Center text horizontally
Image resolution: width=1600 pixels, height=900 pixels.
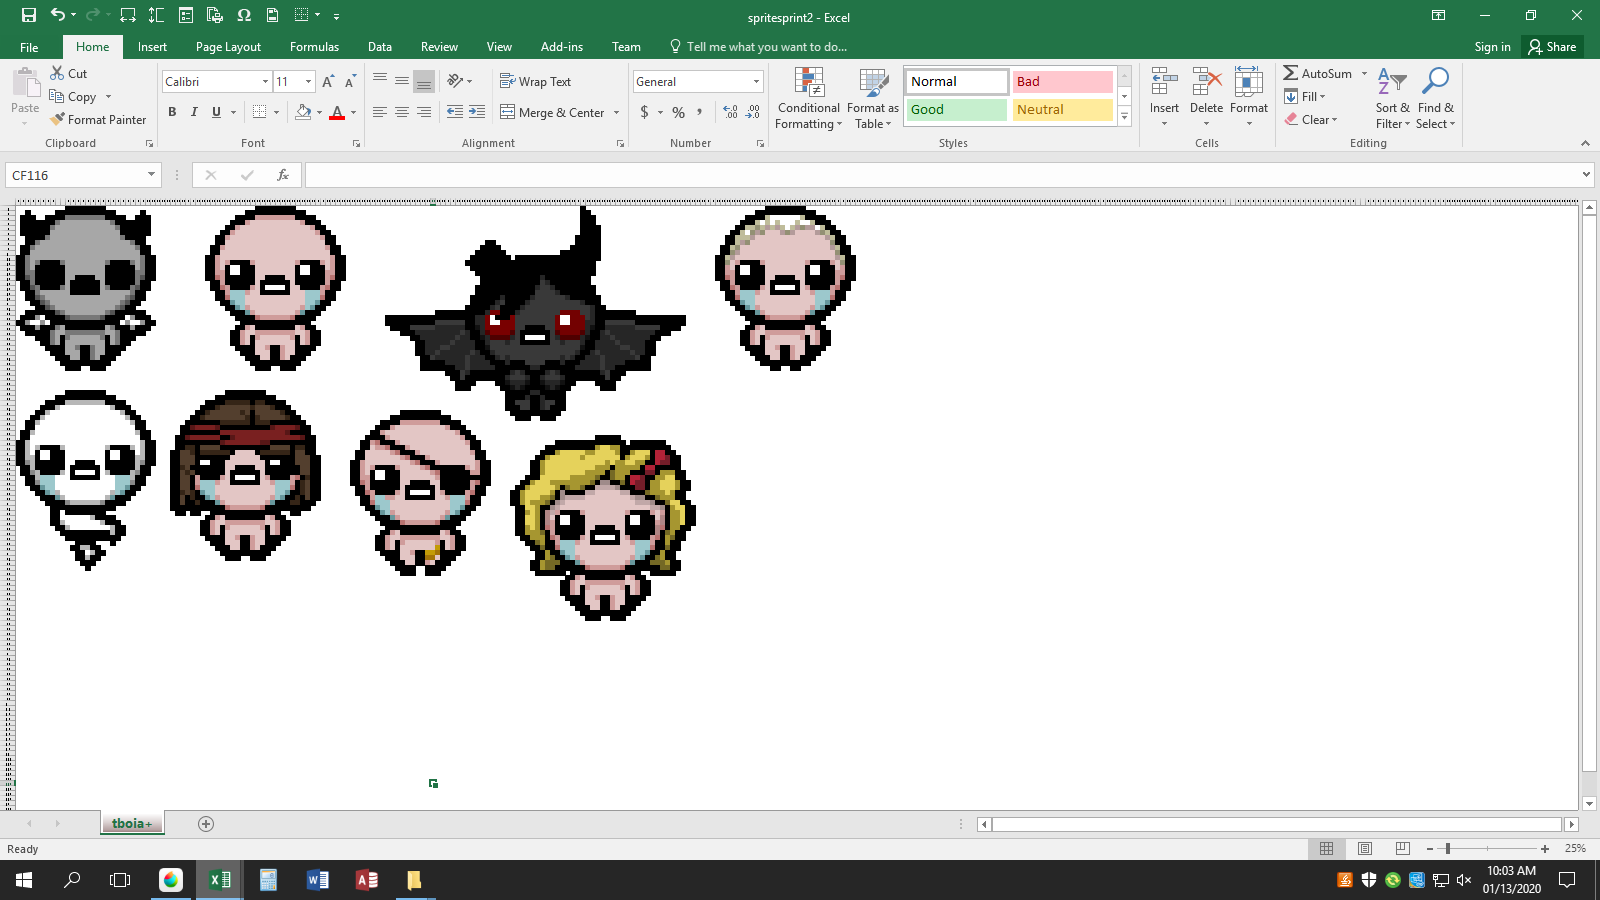point(402,112)
